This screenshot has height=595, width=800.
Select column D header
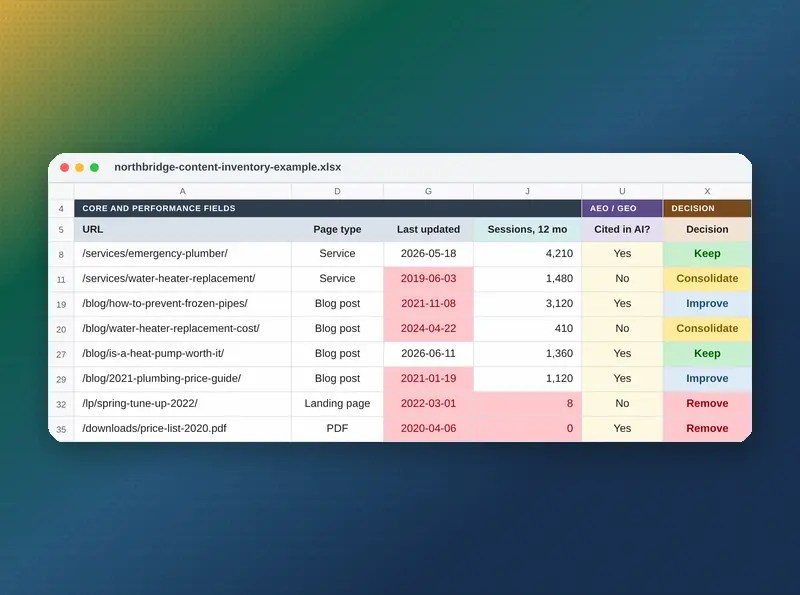(x=337, y=191)
